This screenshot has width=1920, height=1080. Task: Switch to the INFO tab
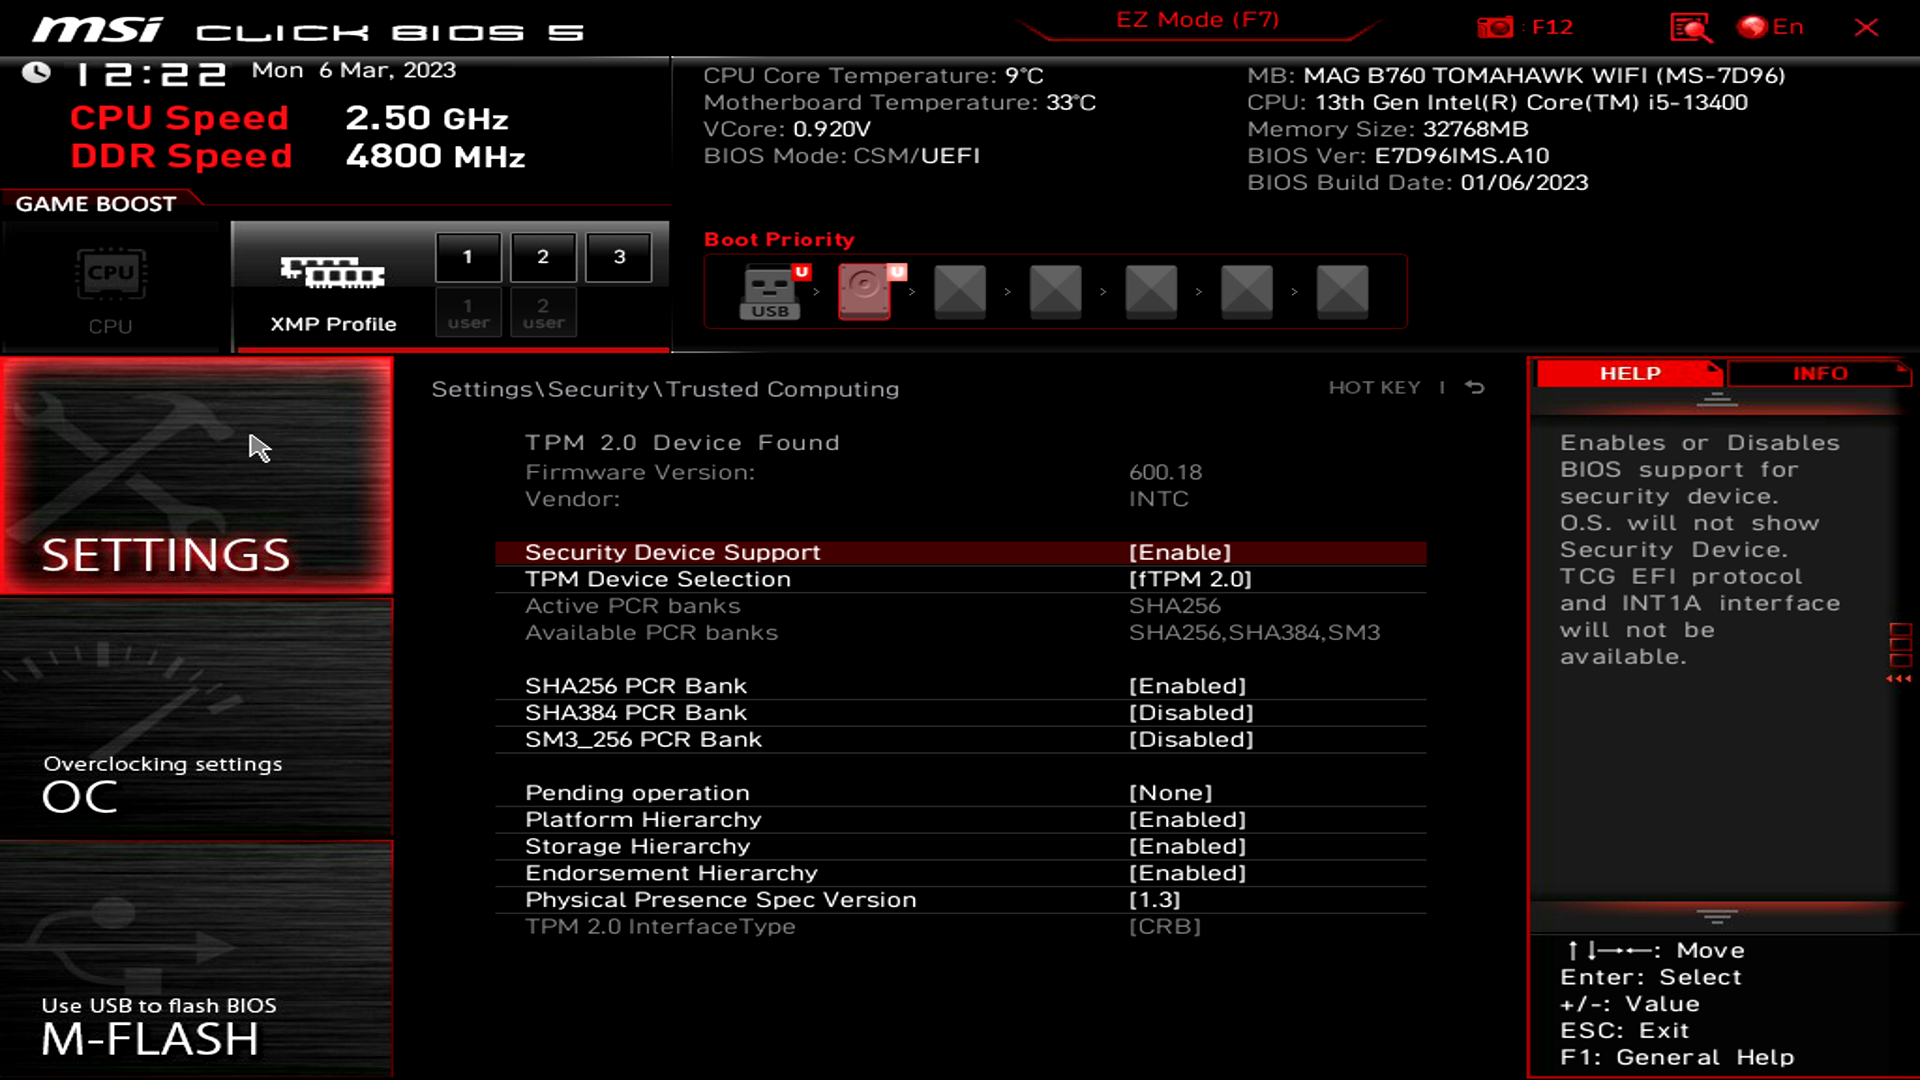1819,373
